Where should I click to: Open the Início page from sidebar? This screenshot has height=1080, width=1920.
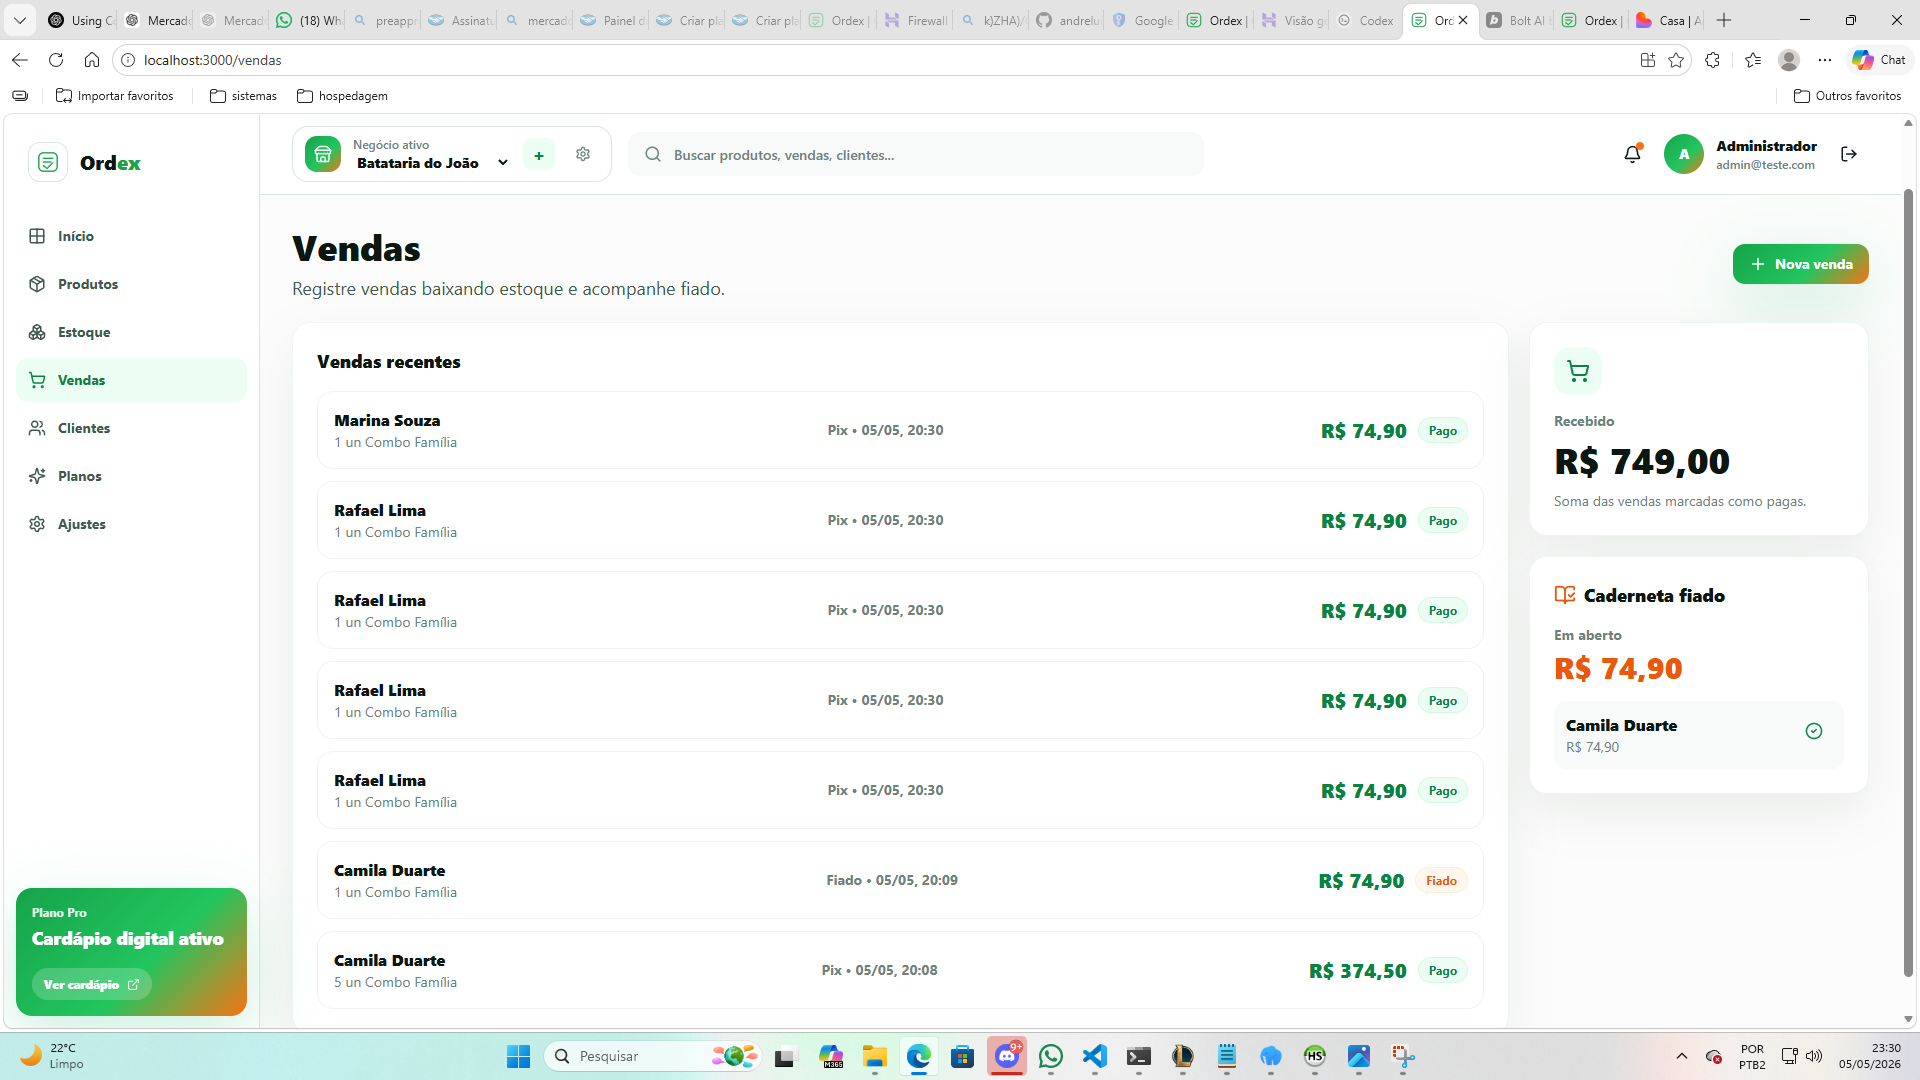click(x=131, y=236)
